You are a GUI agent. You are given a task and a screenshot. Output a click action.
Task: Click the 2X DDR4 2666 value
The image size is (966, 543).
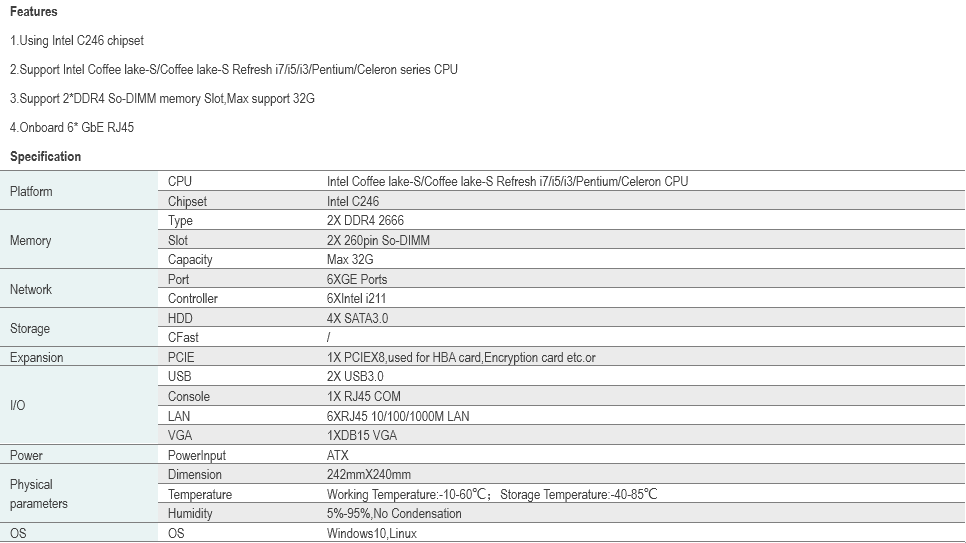tap(365, 221)
